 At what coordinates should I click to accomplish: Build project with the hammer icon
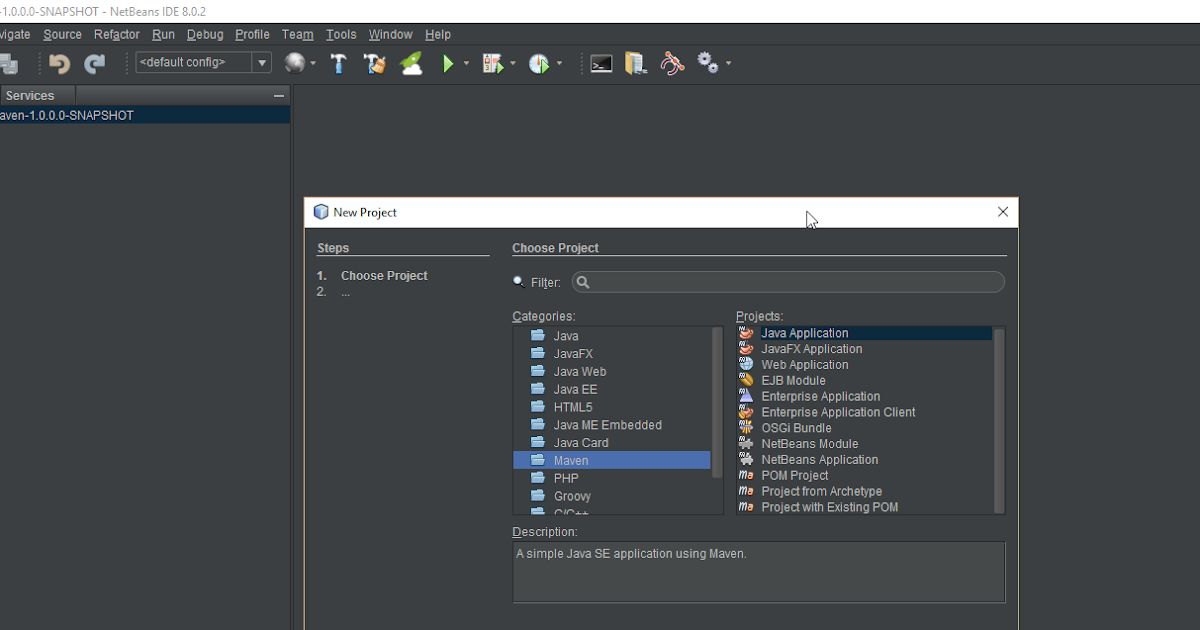[338, 63]
